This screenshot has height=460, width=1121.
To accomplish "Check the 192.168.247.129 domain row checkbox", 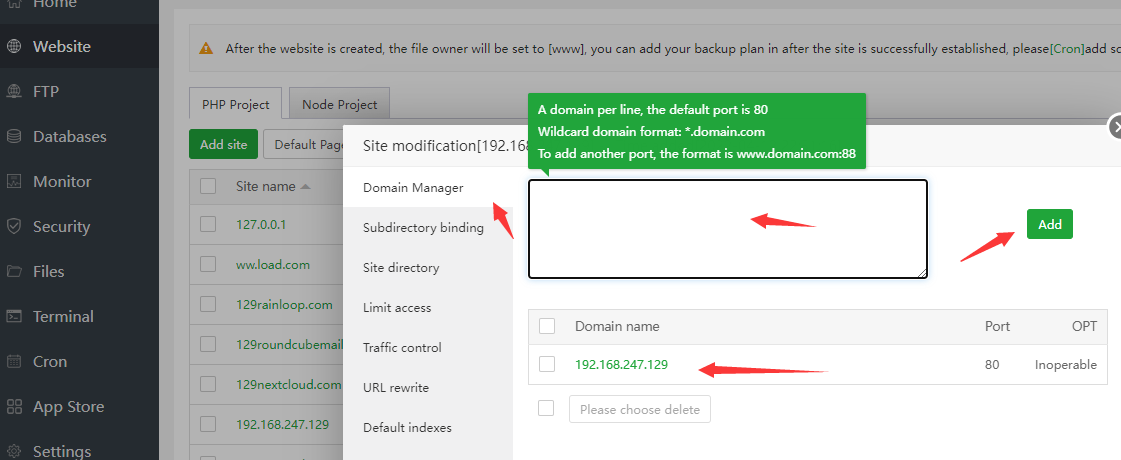I will [x=547, y=364].
